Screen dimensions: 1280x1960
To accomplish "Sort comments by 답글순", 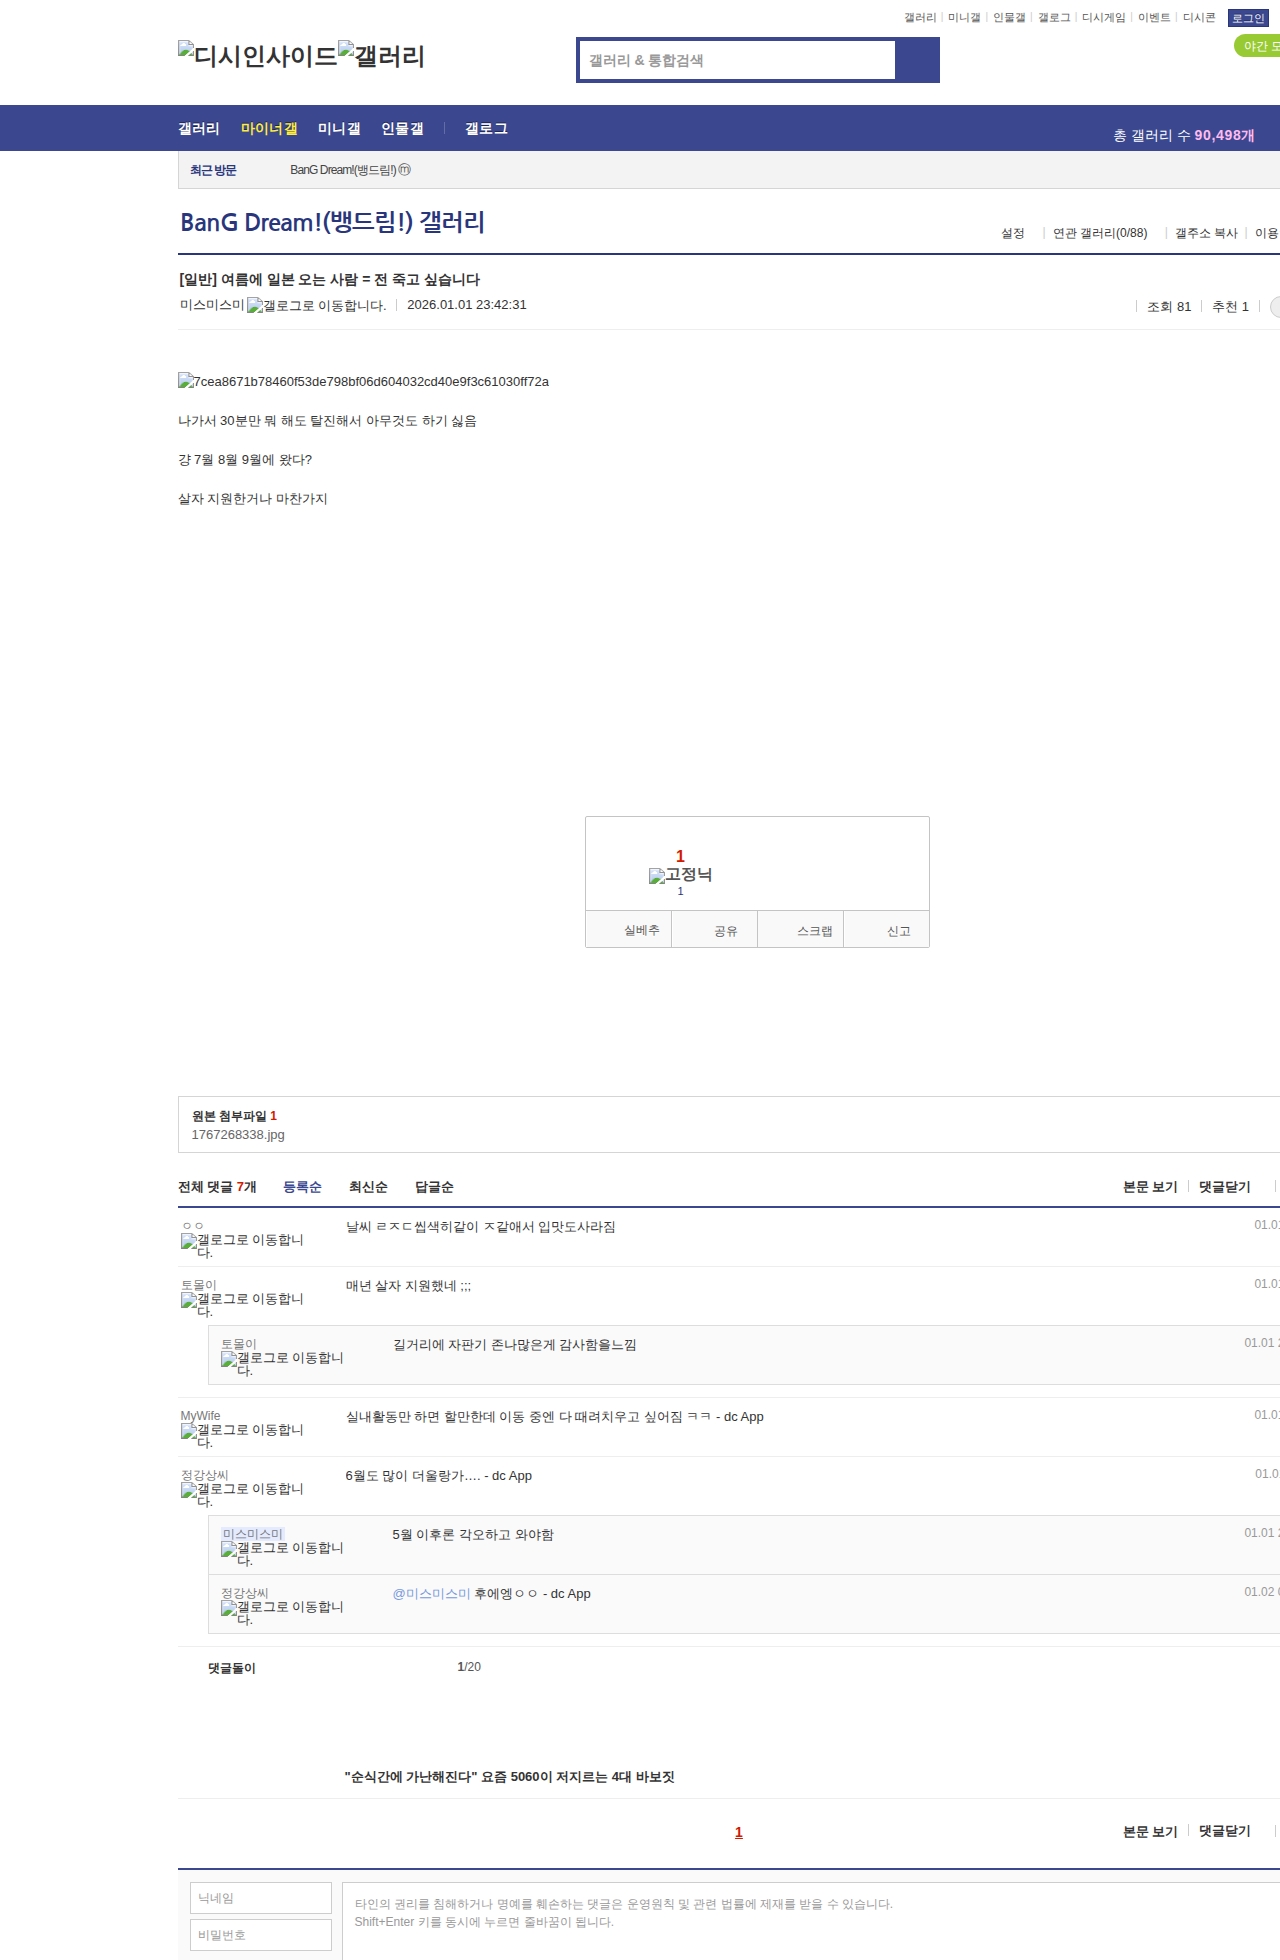I will (434, 1187).
